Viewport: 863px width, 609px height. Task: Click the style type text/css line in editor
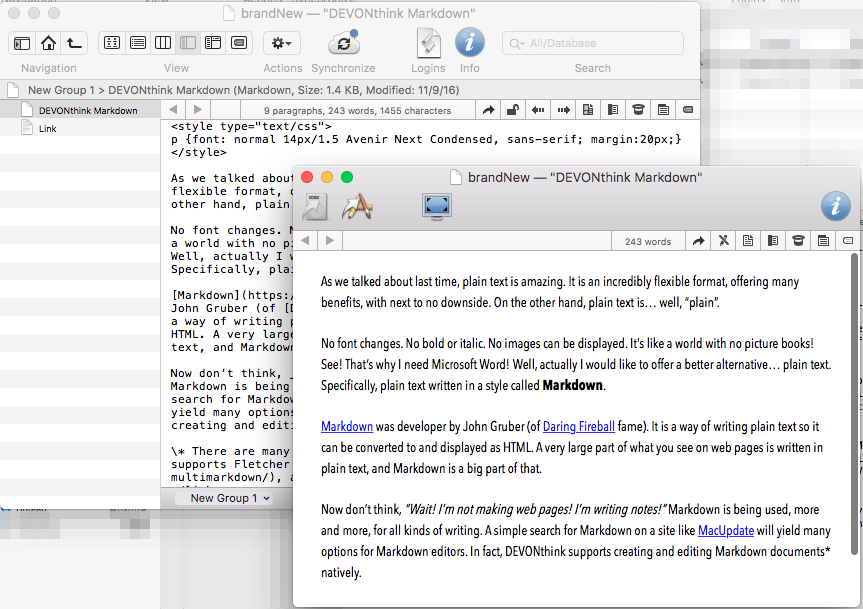251,126
